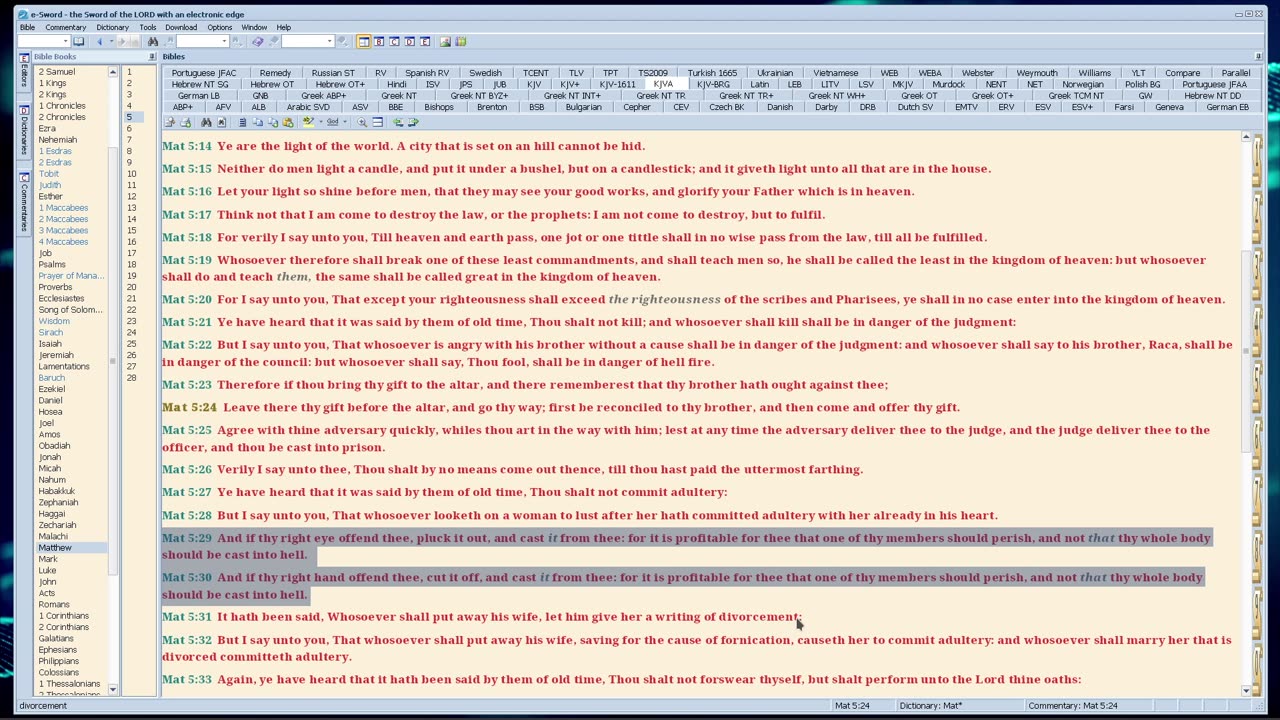The height and width of the screenshot is (720, 1280).
Task: Open the Window menu
Action: (254, 27)
